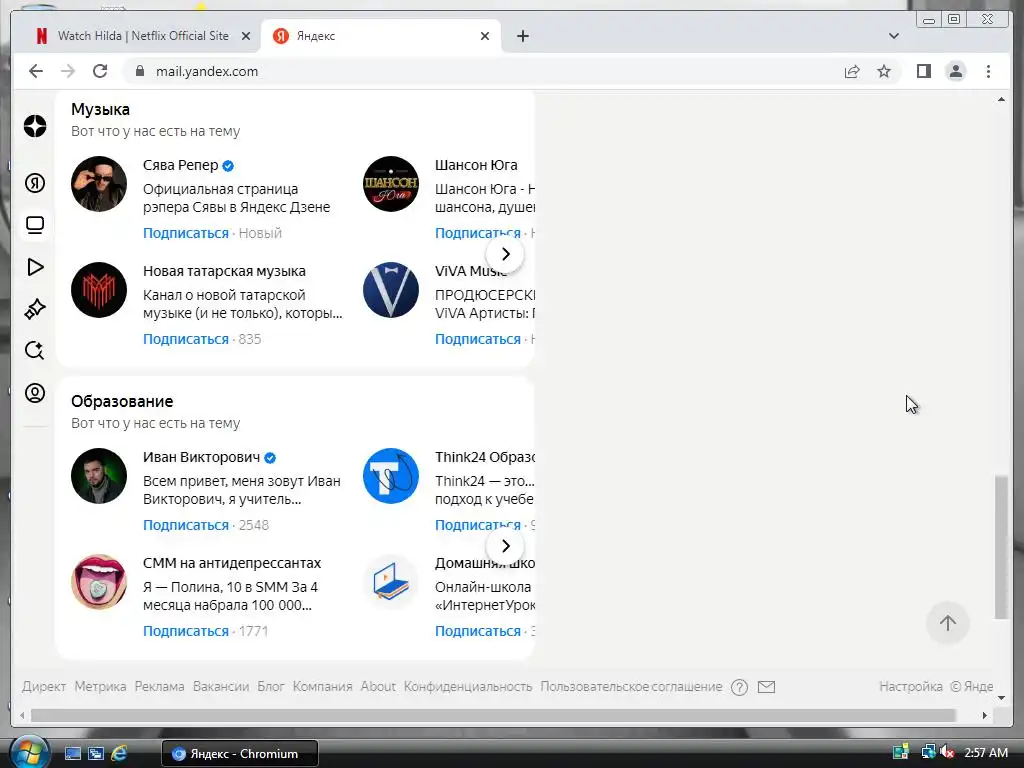Open Шансон Юга channel logo
This screenshot has width=1024, height=768.
[391, 184]
